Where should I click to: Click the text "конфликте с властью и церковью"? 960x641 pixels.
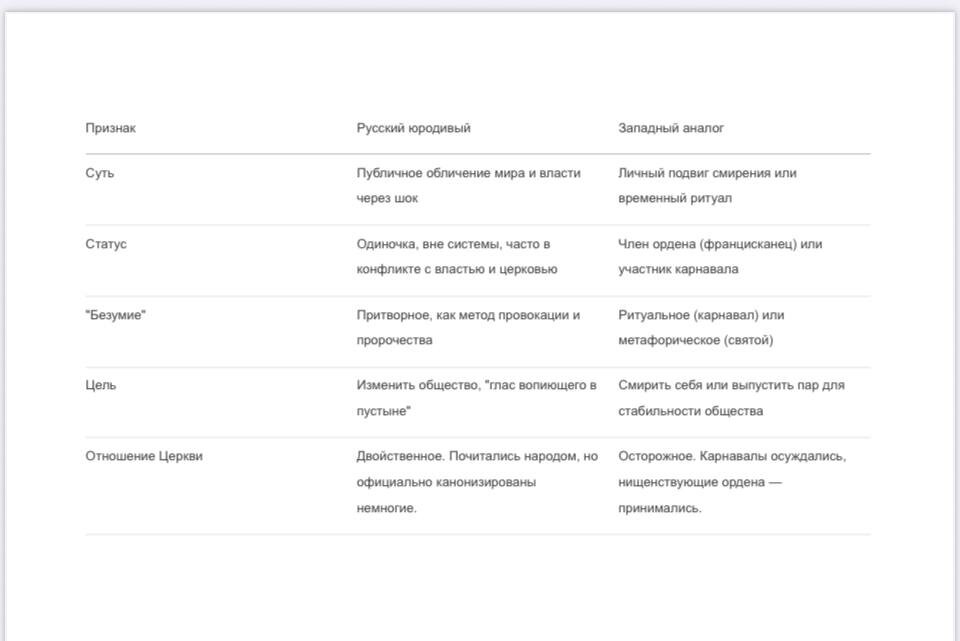(x=457, y=269)
